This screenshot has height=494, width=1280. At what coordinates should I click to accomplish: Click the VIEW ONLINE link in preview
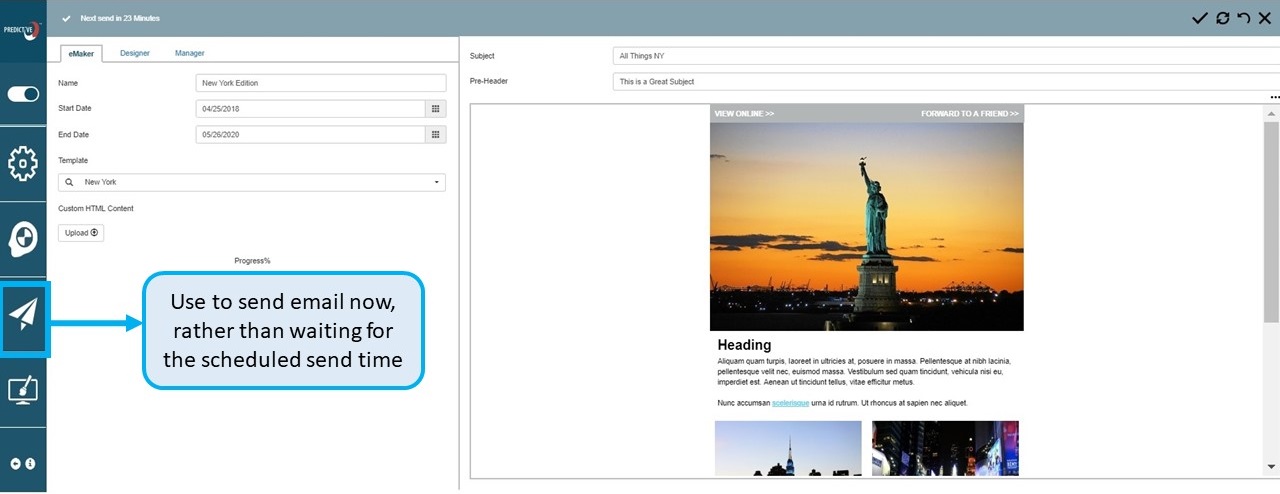(744, 114)
